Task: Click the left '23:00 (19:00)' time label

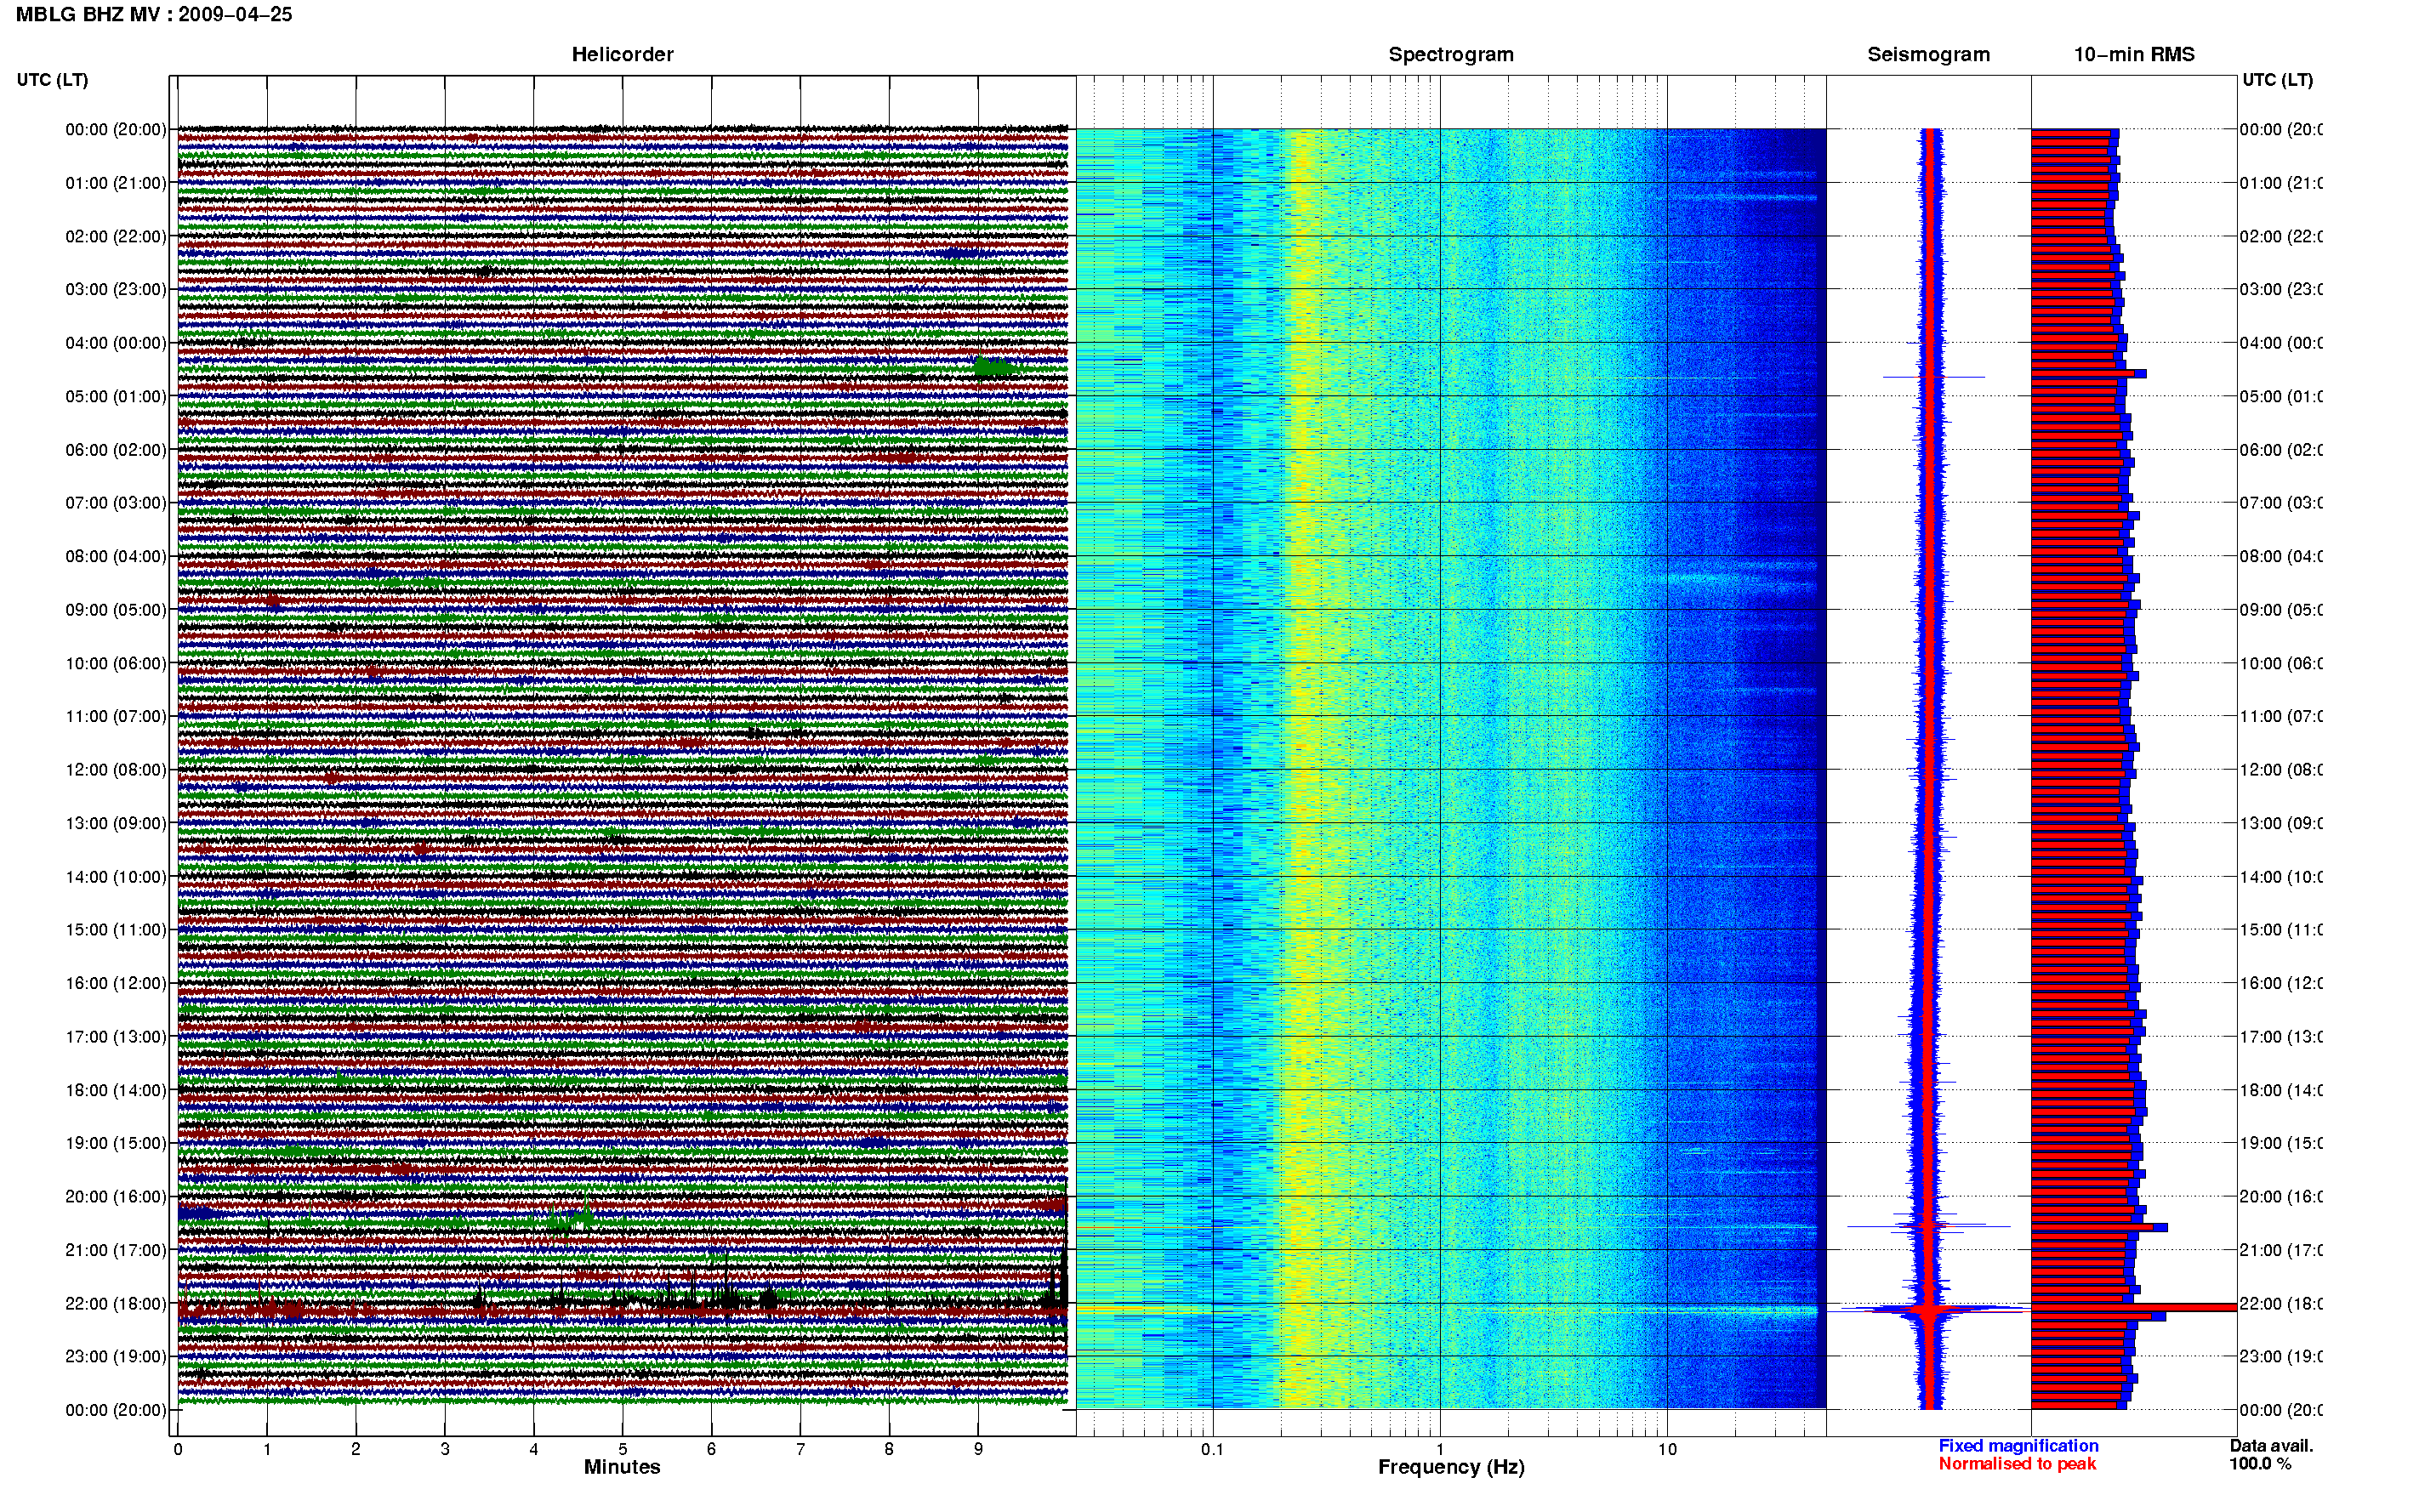Action: click(116, 1356)
